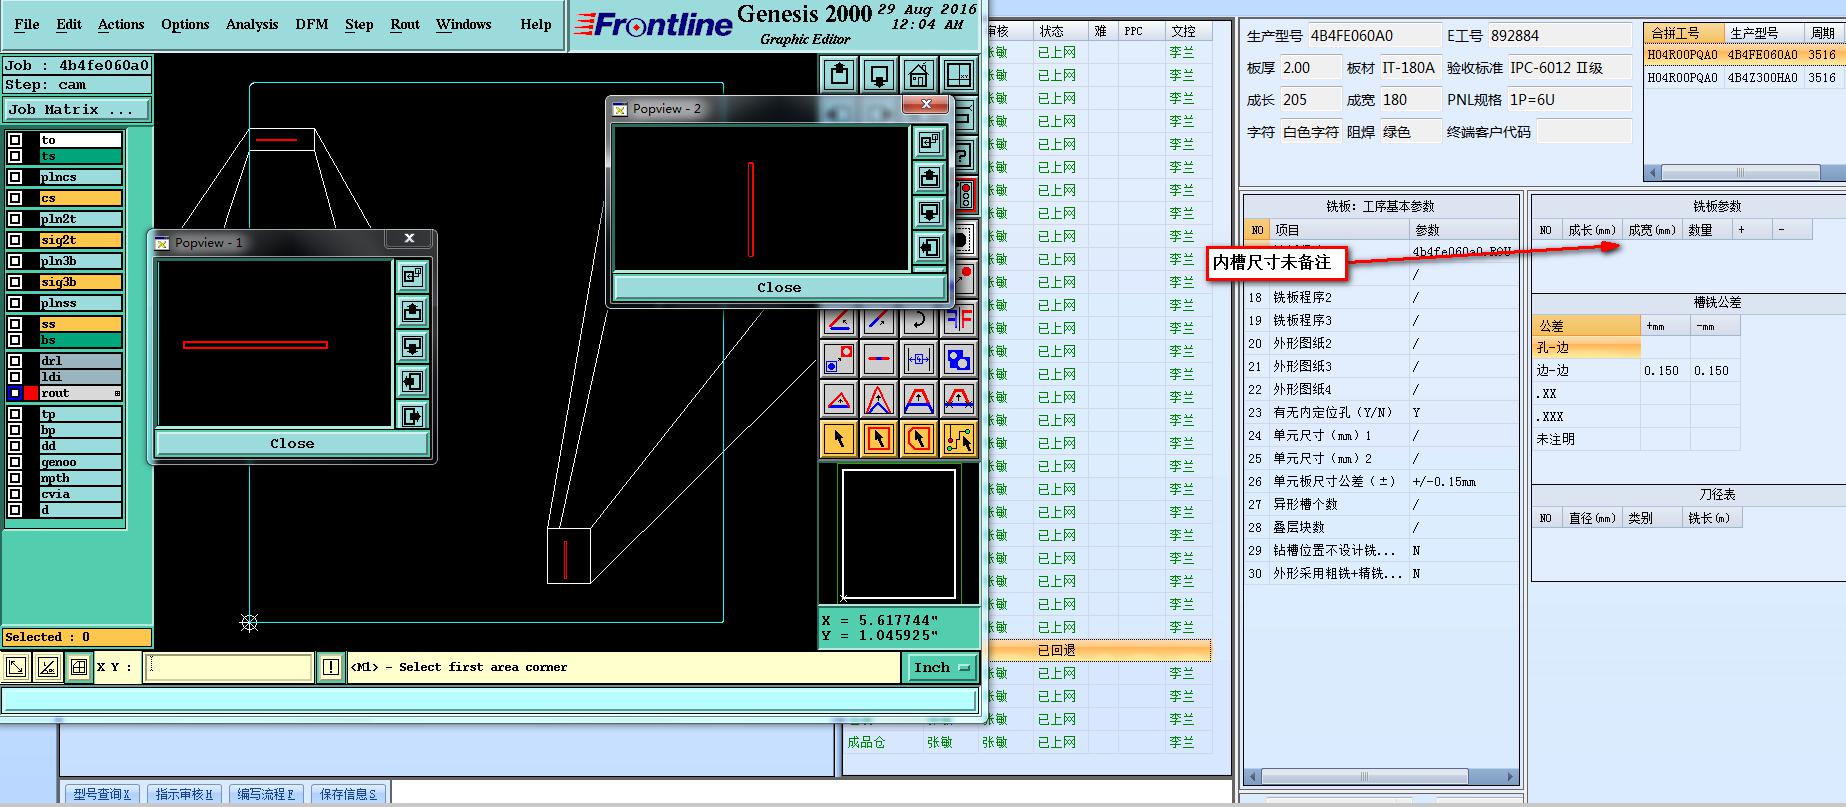This screenshot has width=1846, height=807.
Task: Select the rectangle area select tool
Action: [879, 438]
